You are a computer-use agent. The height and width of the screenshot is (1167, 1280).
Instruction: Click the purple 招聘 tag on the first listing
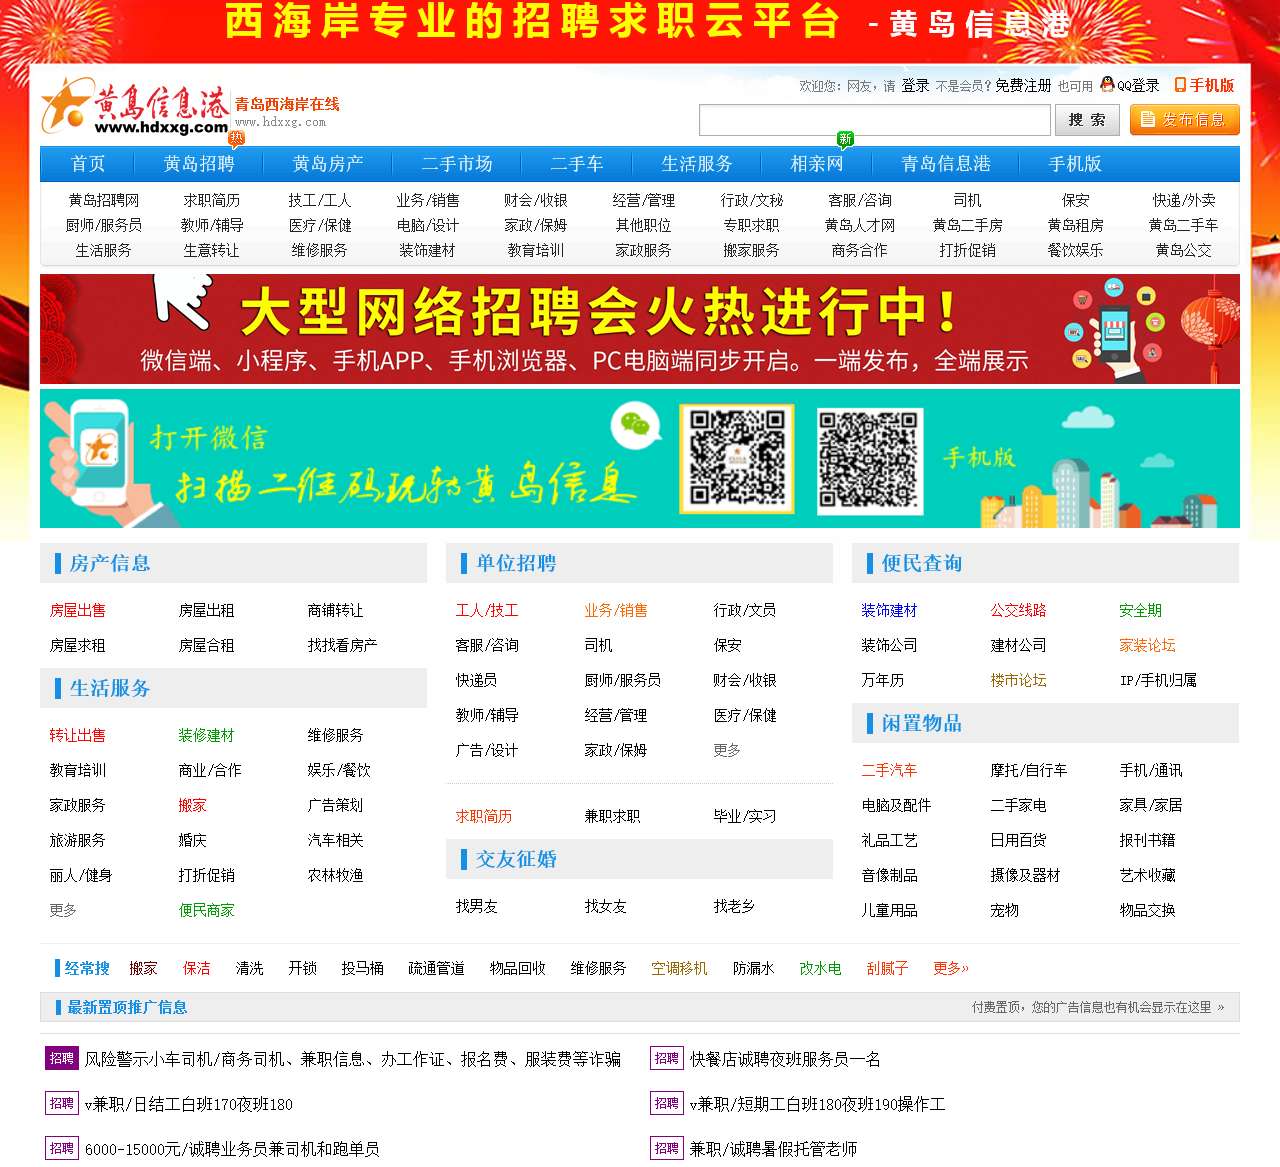coord(62,1058)
